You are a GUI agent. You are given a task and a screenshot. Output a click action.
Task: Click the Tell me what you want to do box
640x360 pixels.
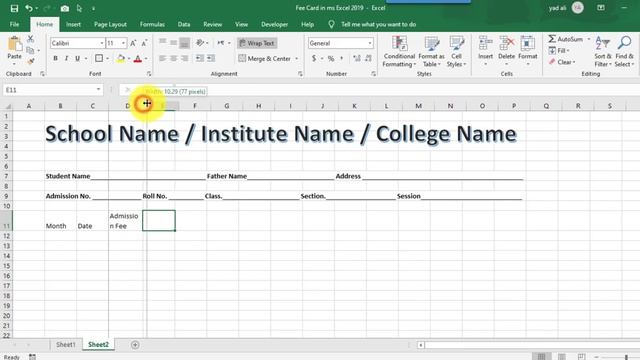tap(378, 24)
